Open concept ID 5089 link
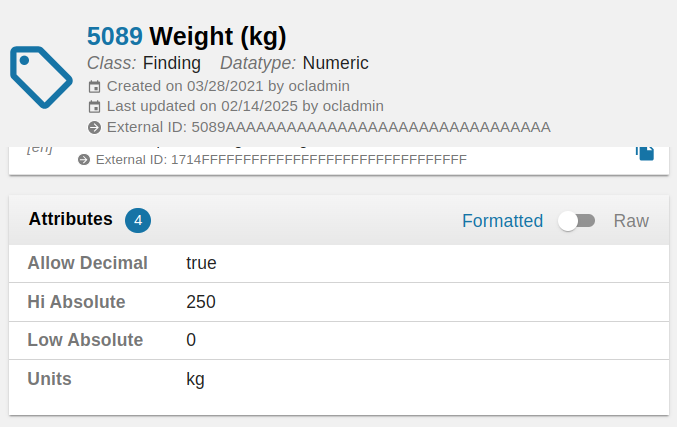Image resolution: width=677 pixels, height=427 pixels. coord(115,37)
